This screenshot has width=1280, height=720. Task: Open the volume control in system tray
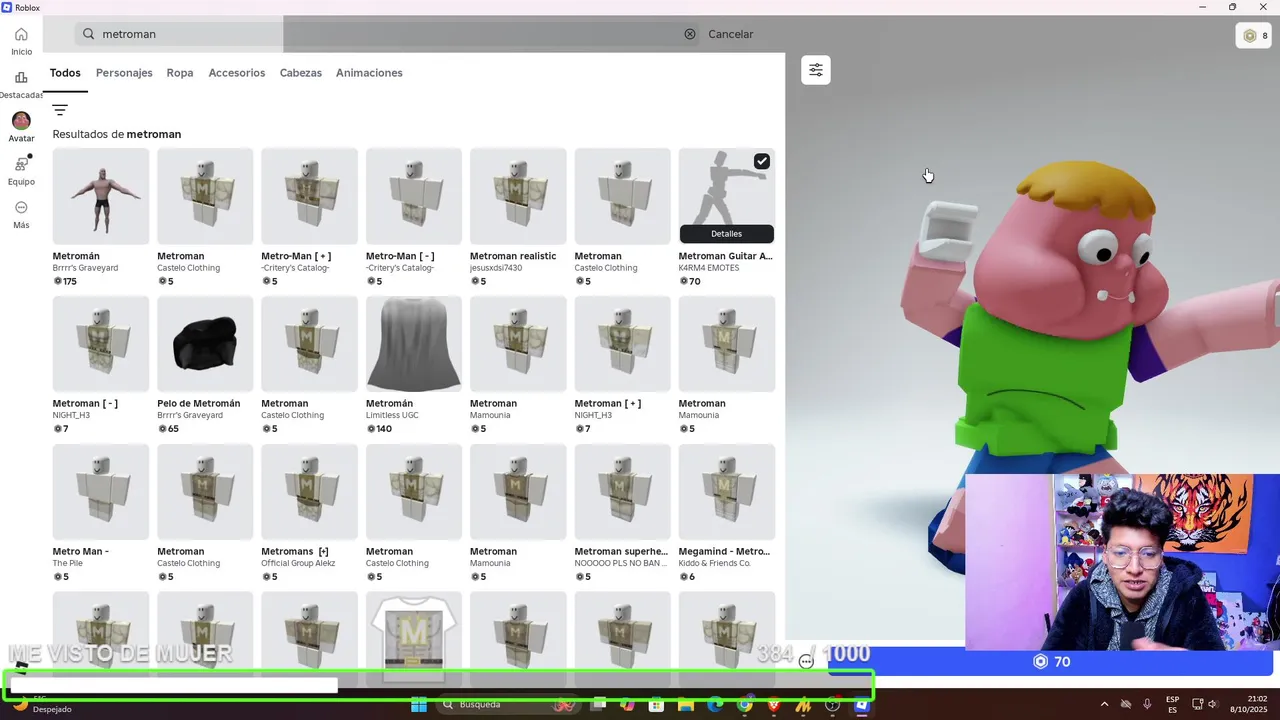click(1212, 704)
